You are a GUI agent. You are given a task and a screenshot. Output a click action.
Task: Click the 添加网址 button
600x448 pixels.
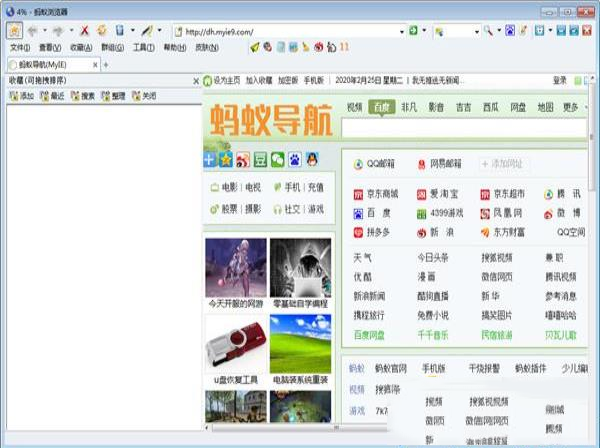502,164
